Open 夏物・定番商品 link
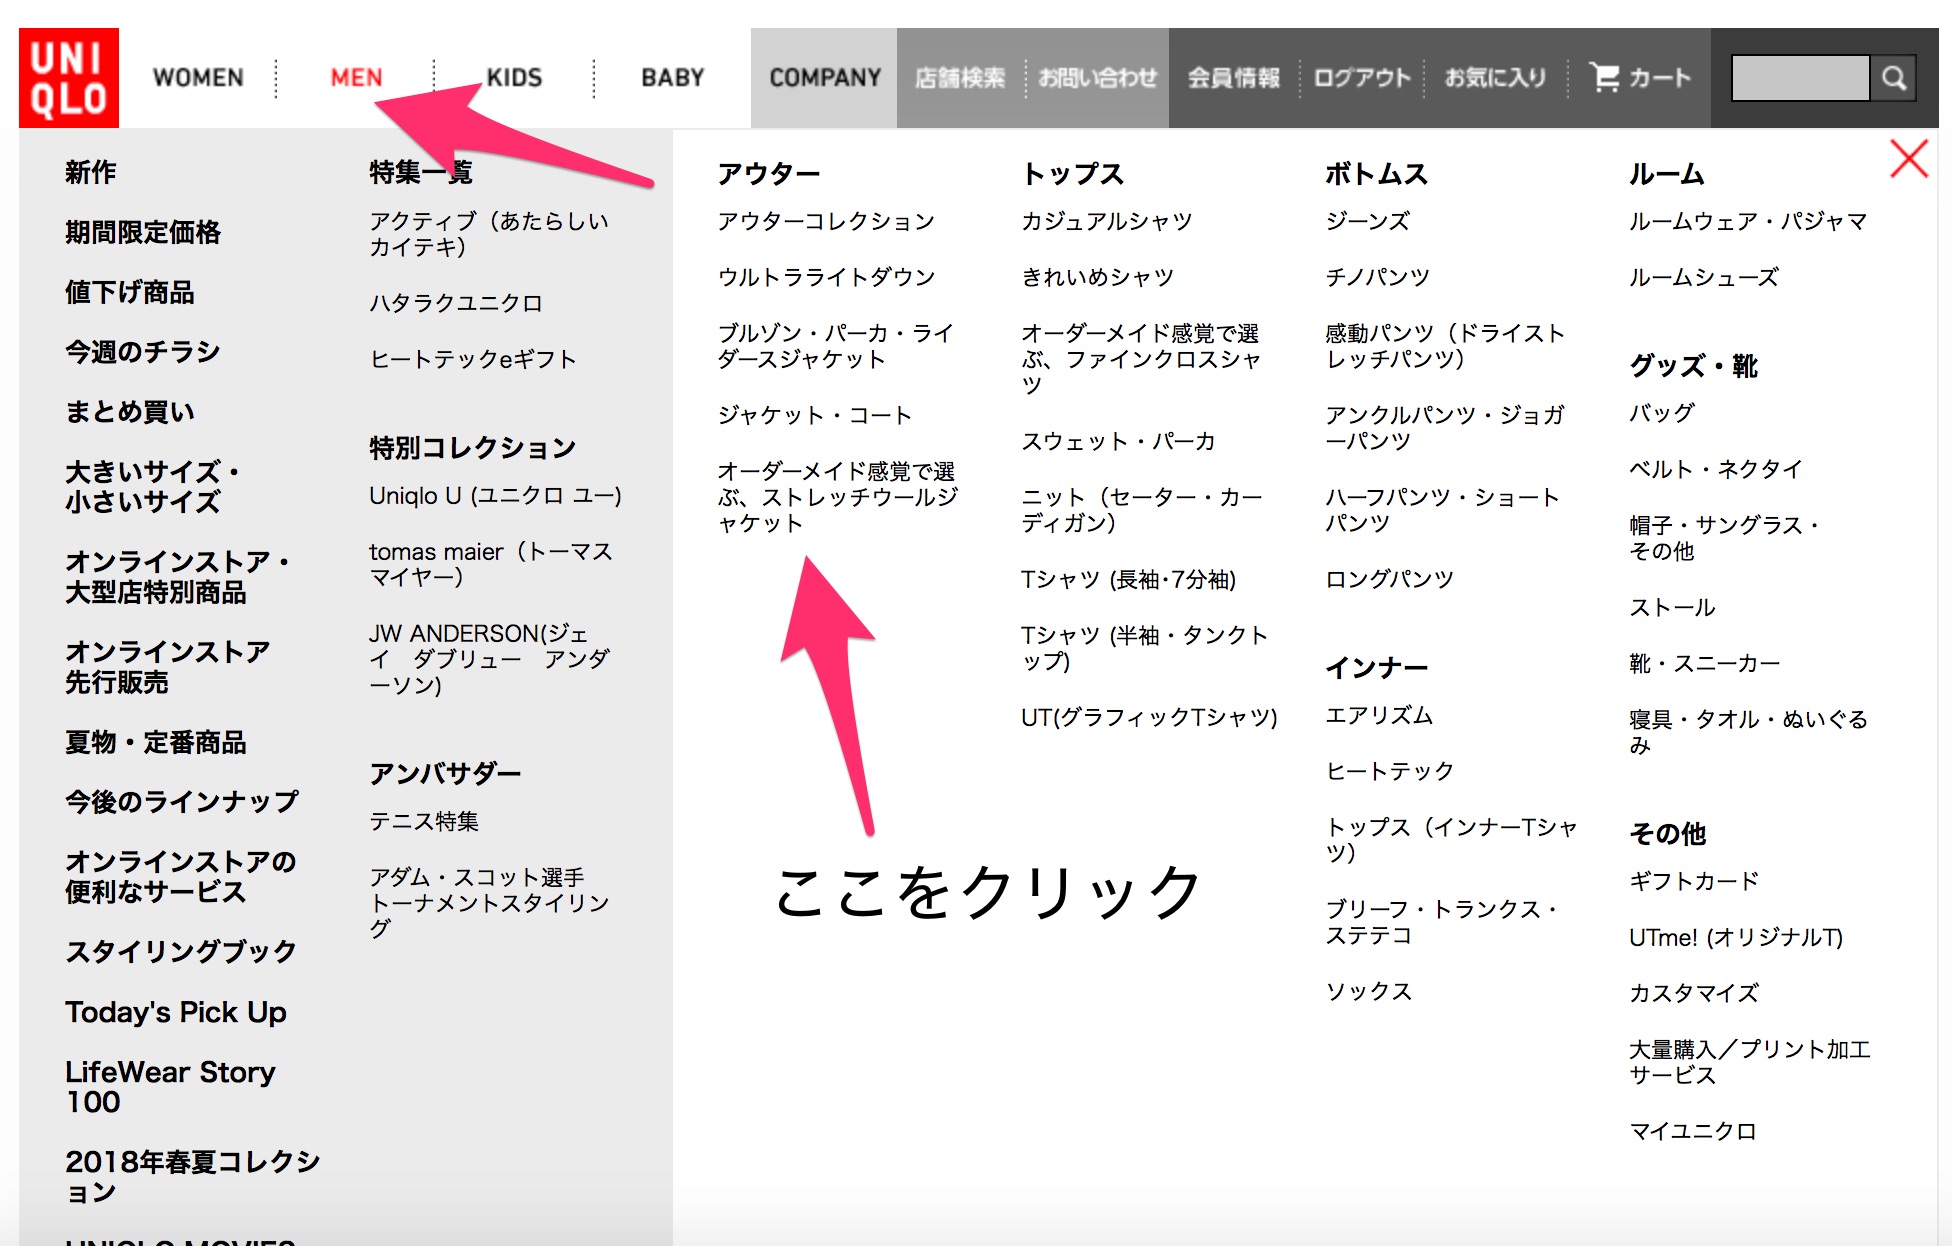The image size is (1952, 1246). (x=156, y=742)
